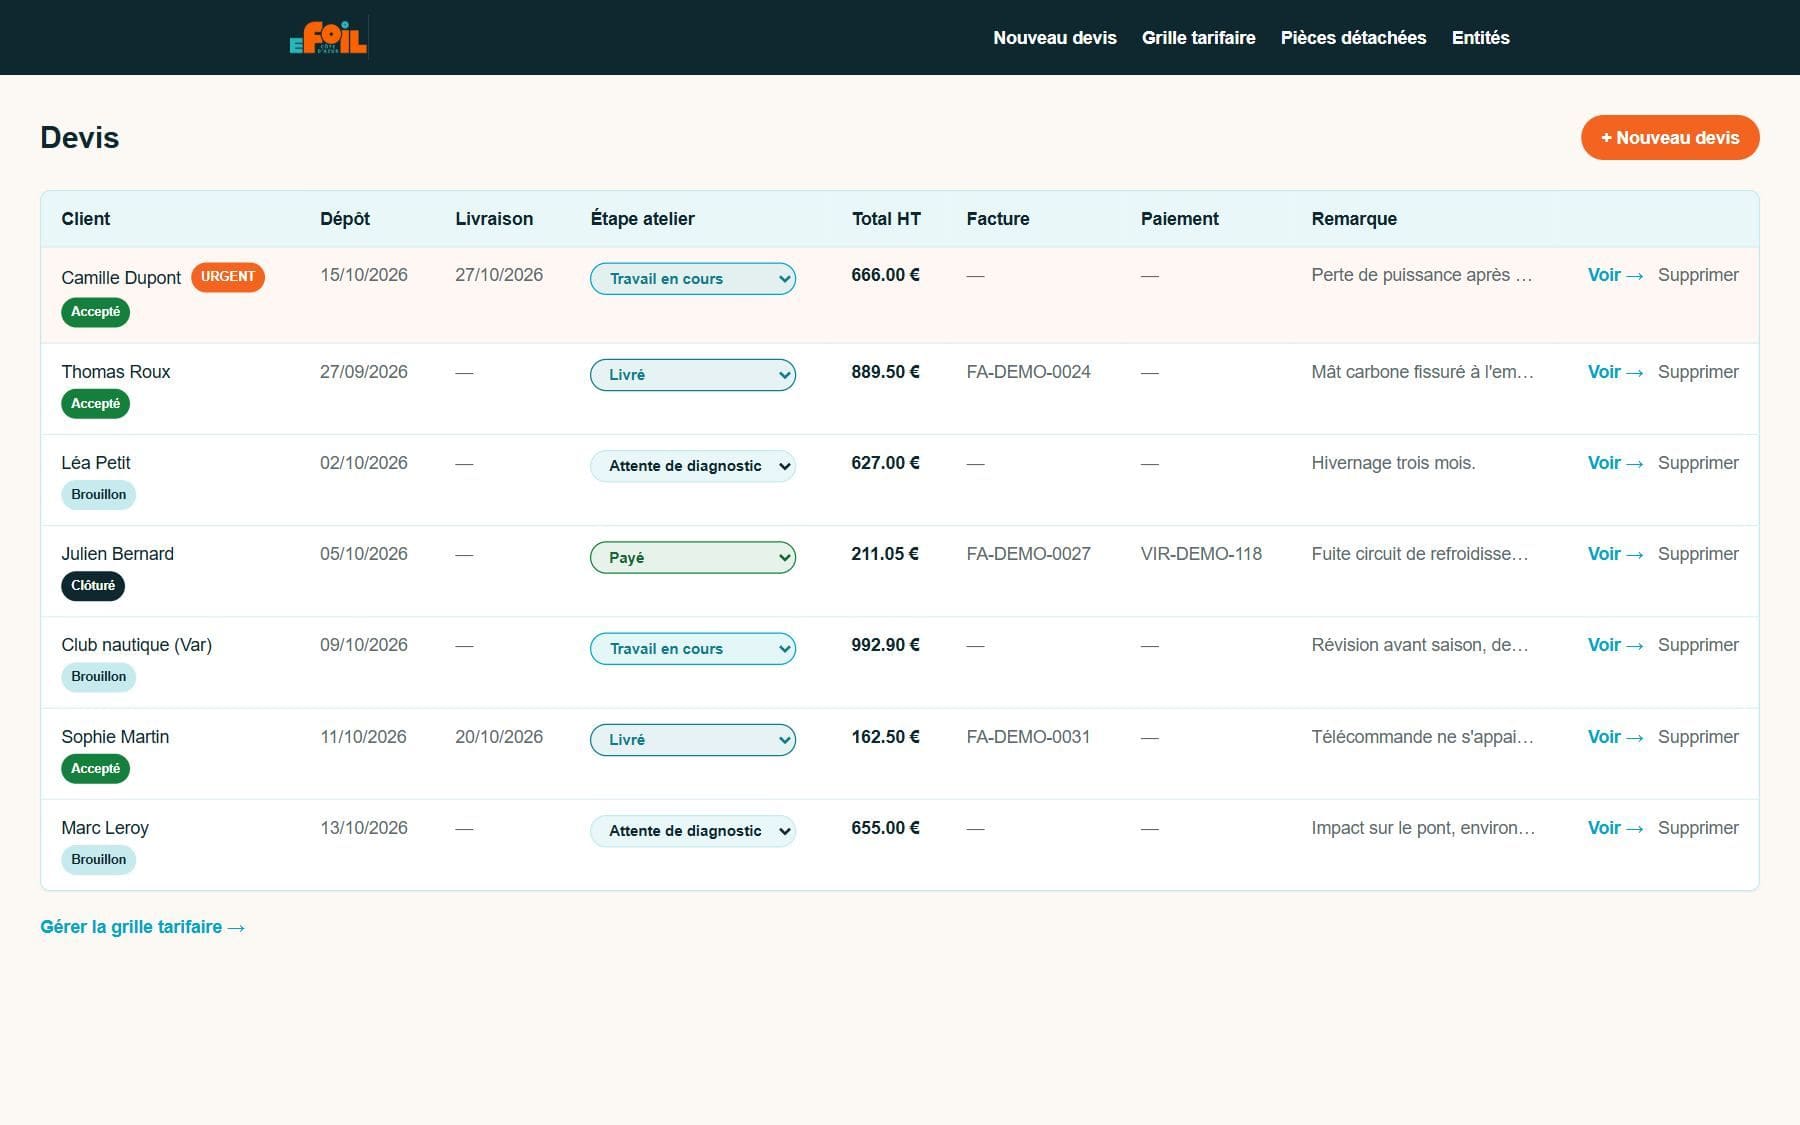
Task: View Sophie Martin's quote
Action: pyautogui.click(x=1615, y=737)
